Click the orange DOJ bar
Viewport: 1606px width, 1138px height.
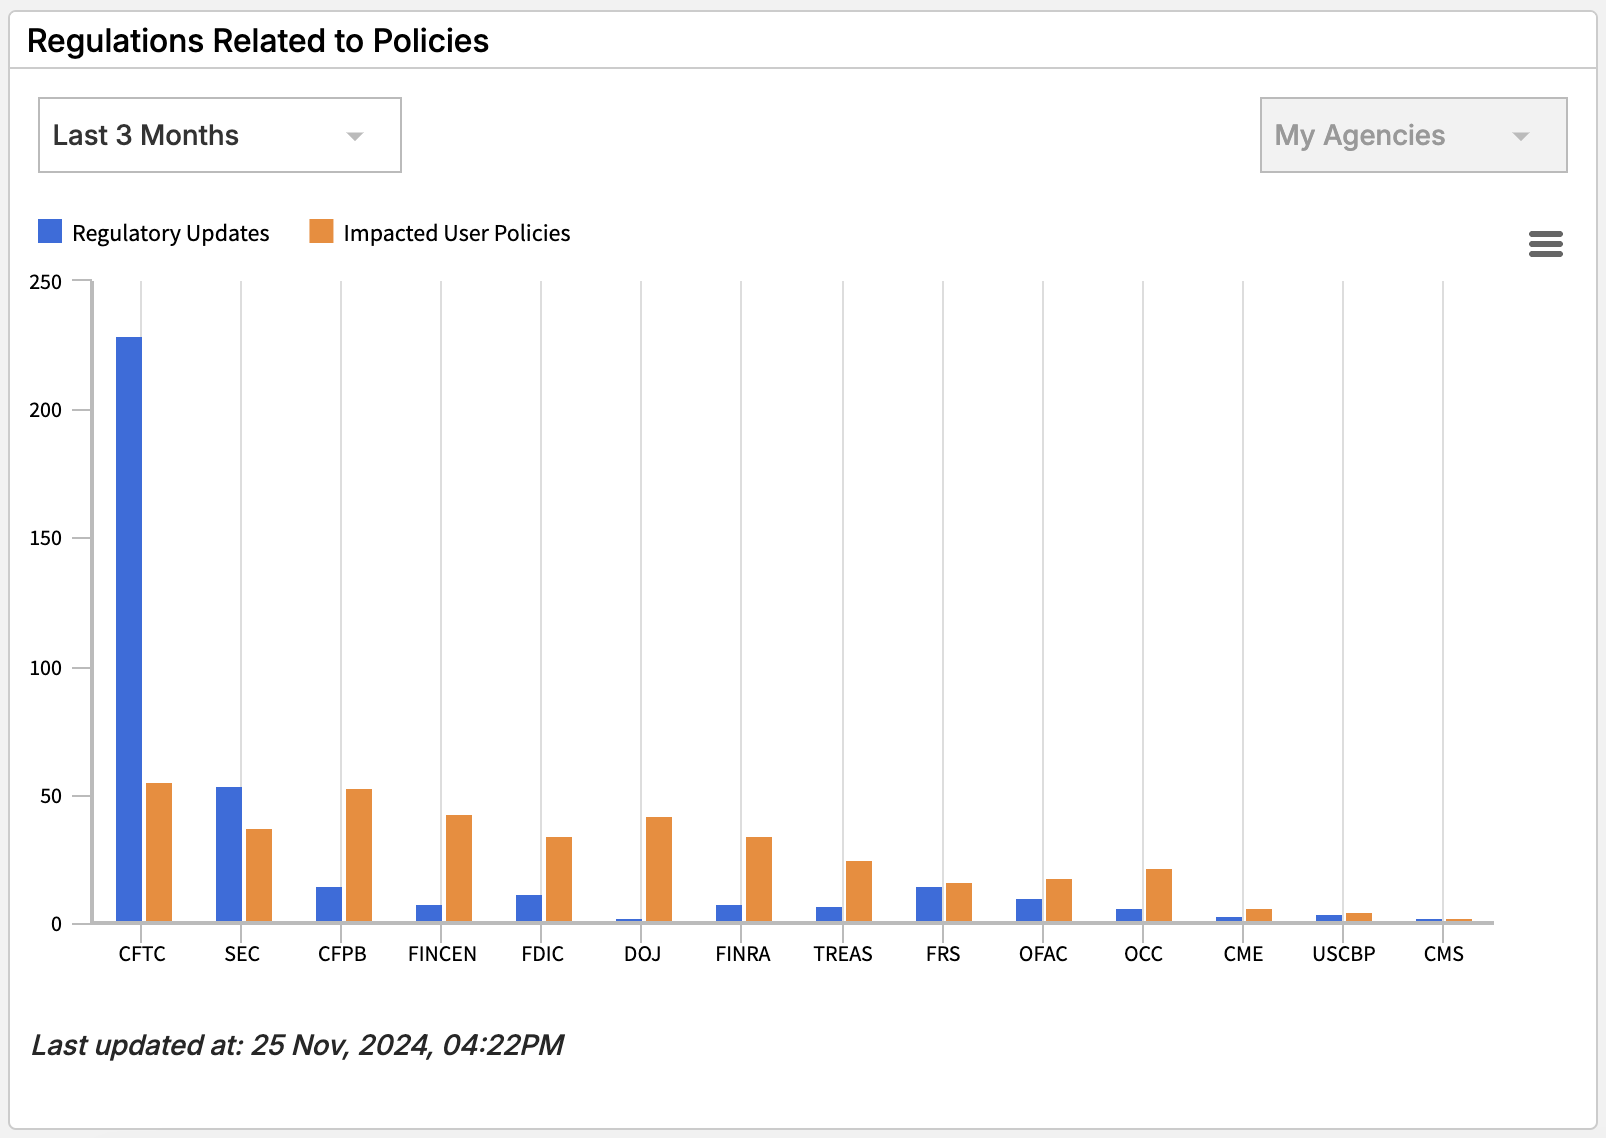click(659, 869)
